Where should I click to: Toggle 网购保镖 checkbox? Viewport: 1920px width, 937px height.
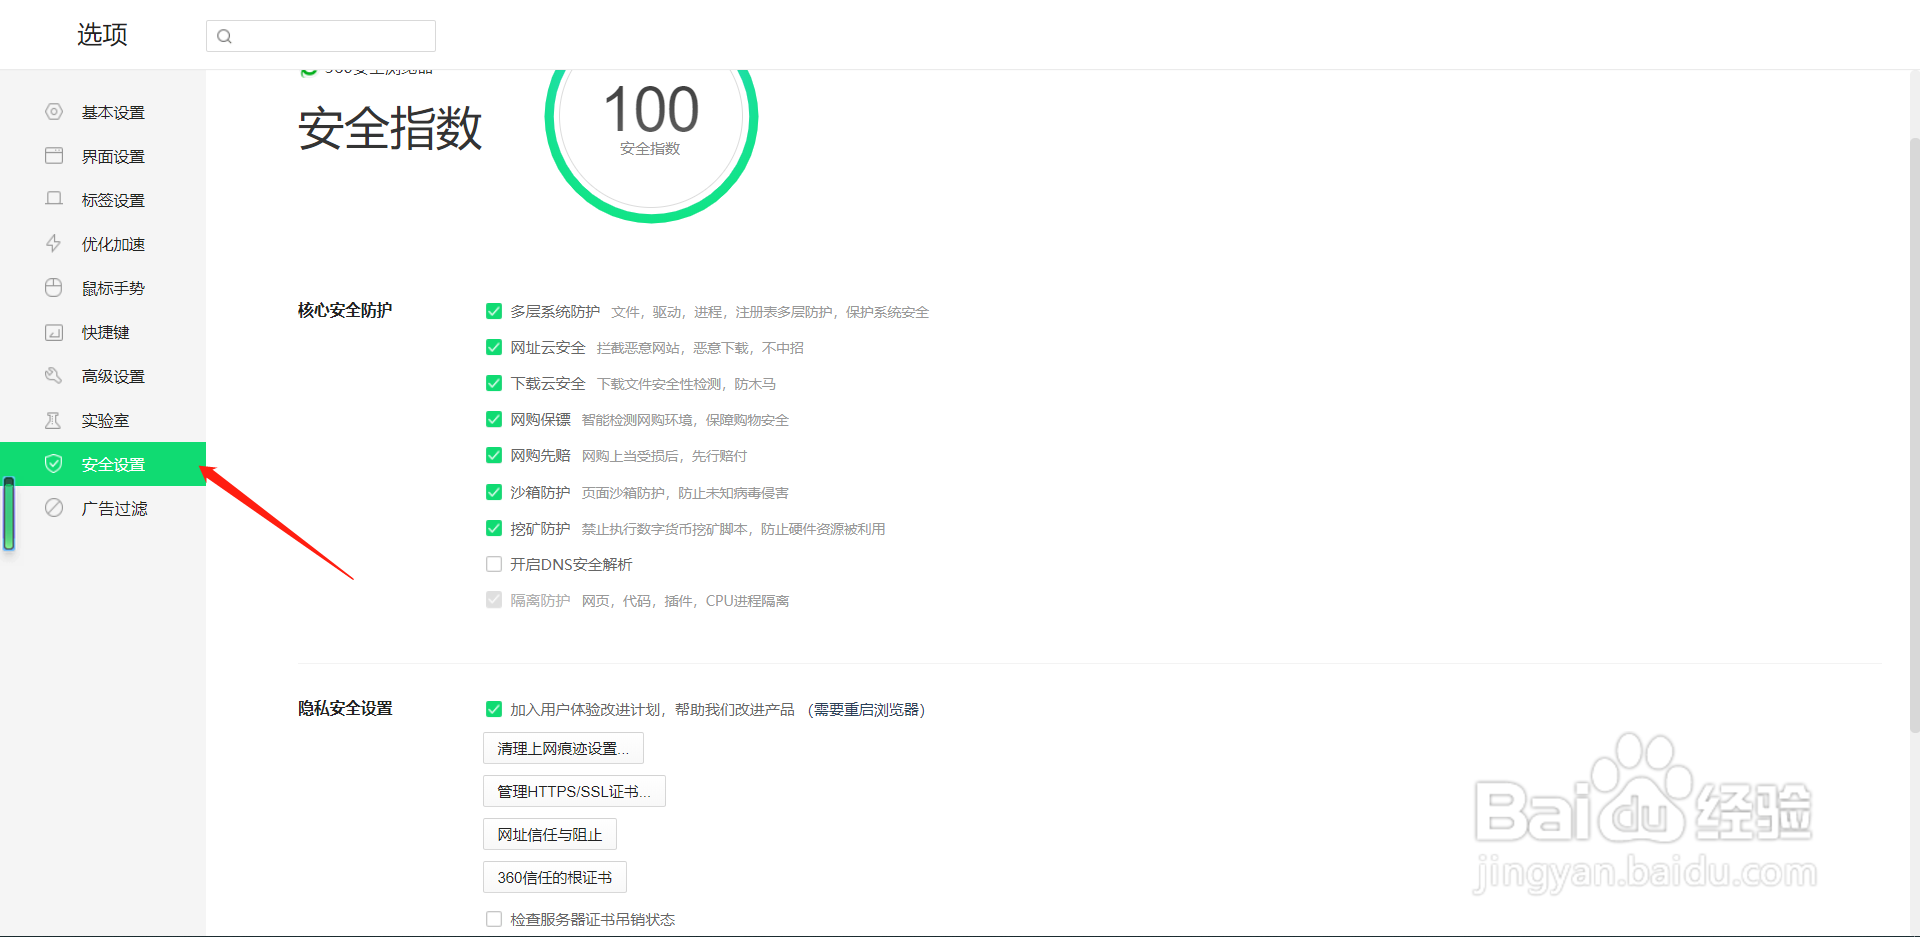pos(494,419)
